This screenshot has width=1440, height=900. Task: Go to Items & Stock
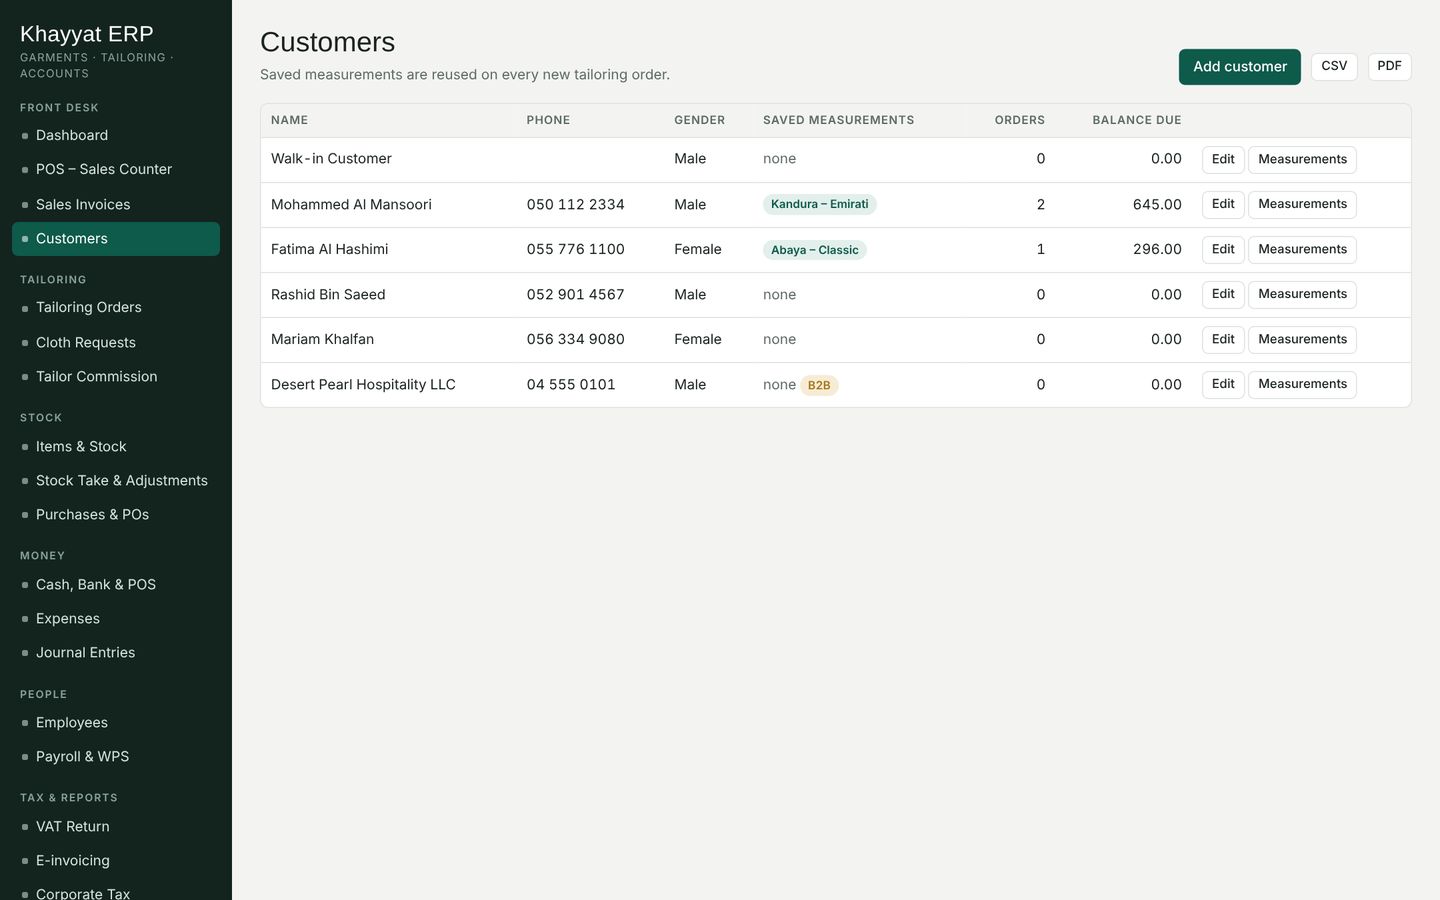coord(116,446)
